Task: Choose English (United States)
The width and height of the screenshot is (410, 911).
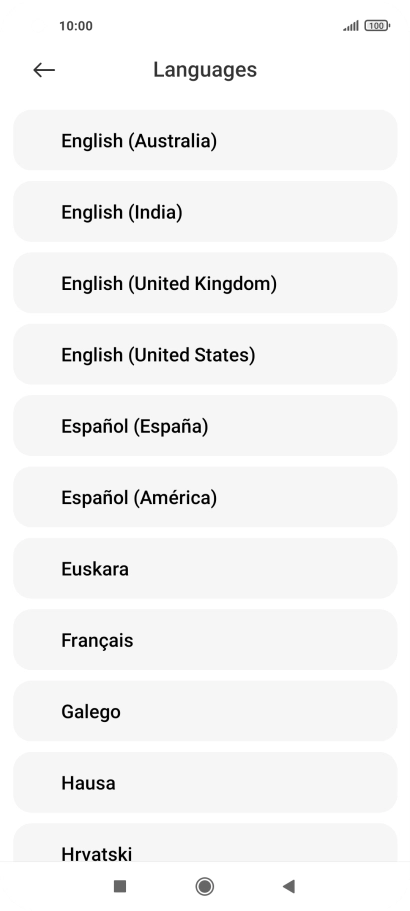Action: 205,354
